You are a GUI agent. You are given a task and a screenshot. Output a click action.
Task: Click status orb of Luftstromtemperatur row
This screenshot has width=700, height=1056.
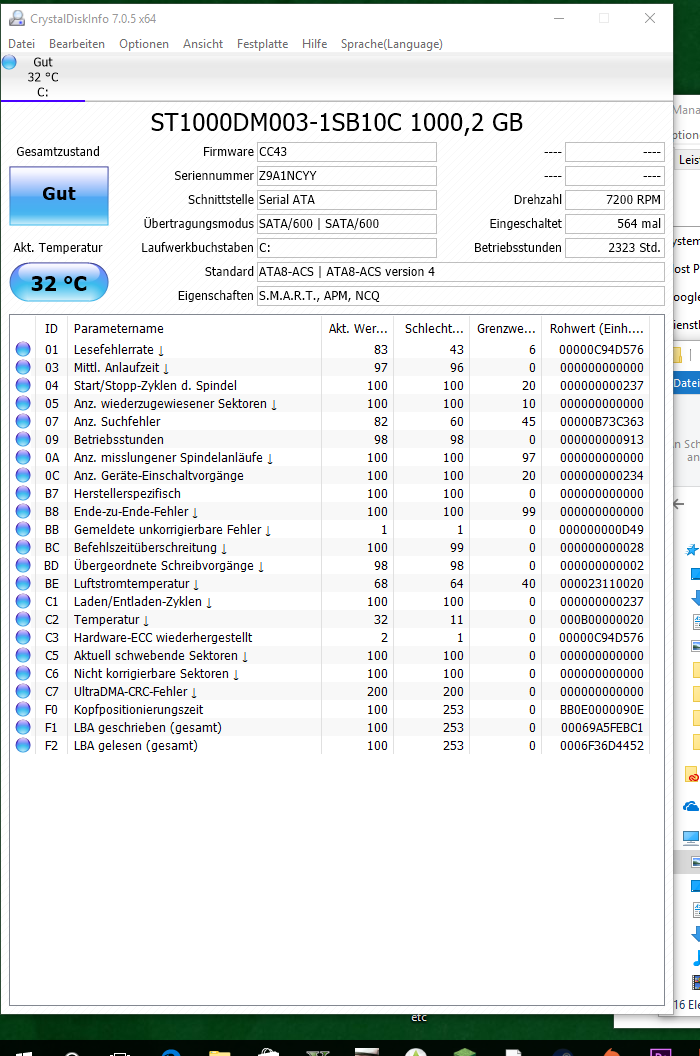tap(23, 583)
